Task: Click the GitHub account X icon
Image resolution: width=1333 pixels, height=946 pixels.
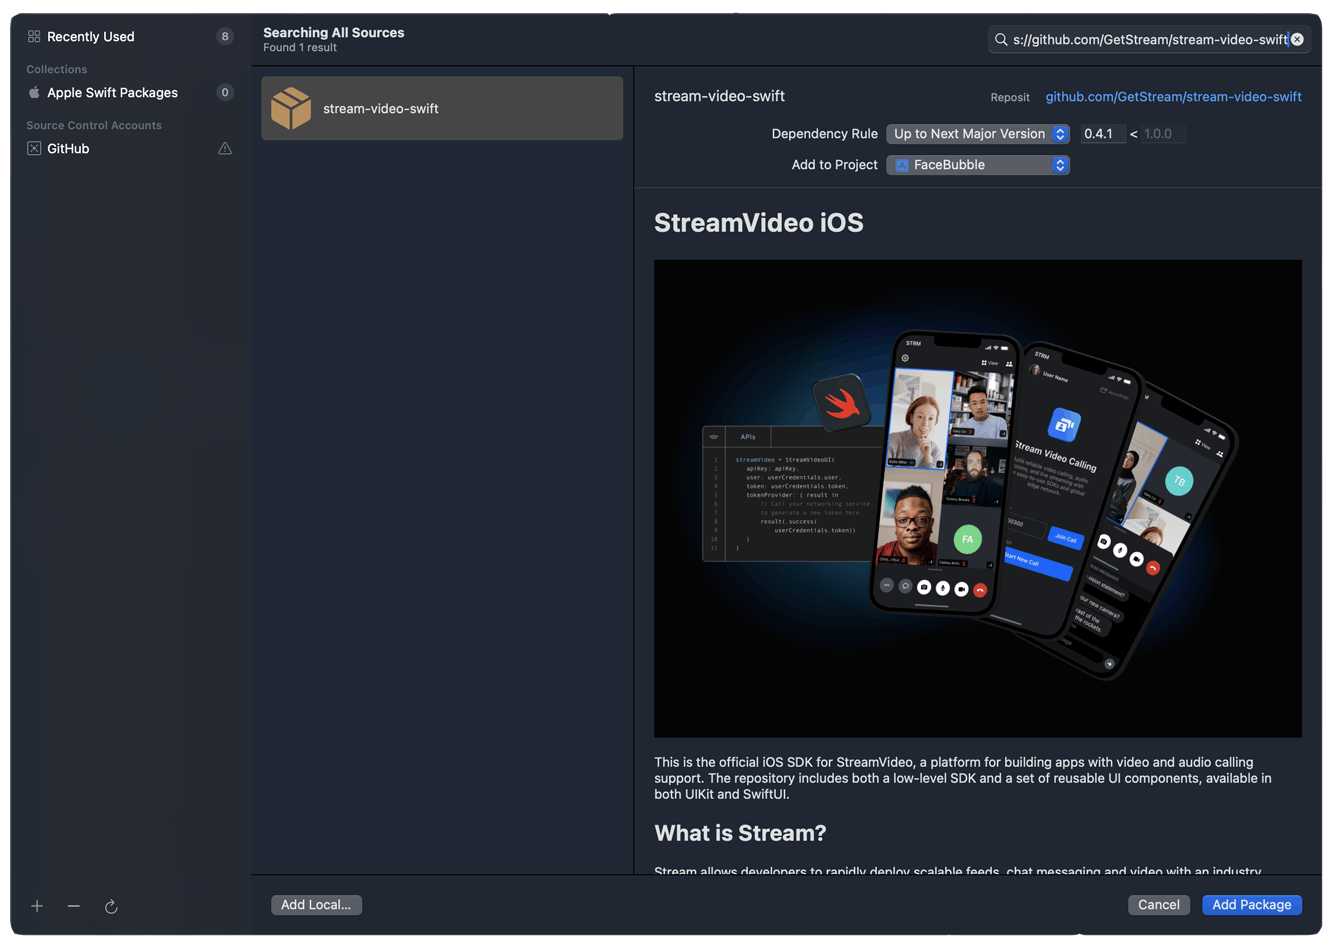Action: point(34,149)
